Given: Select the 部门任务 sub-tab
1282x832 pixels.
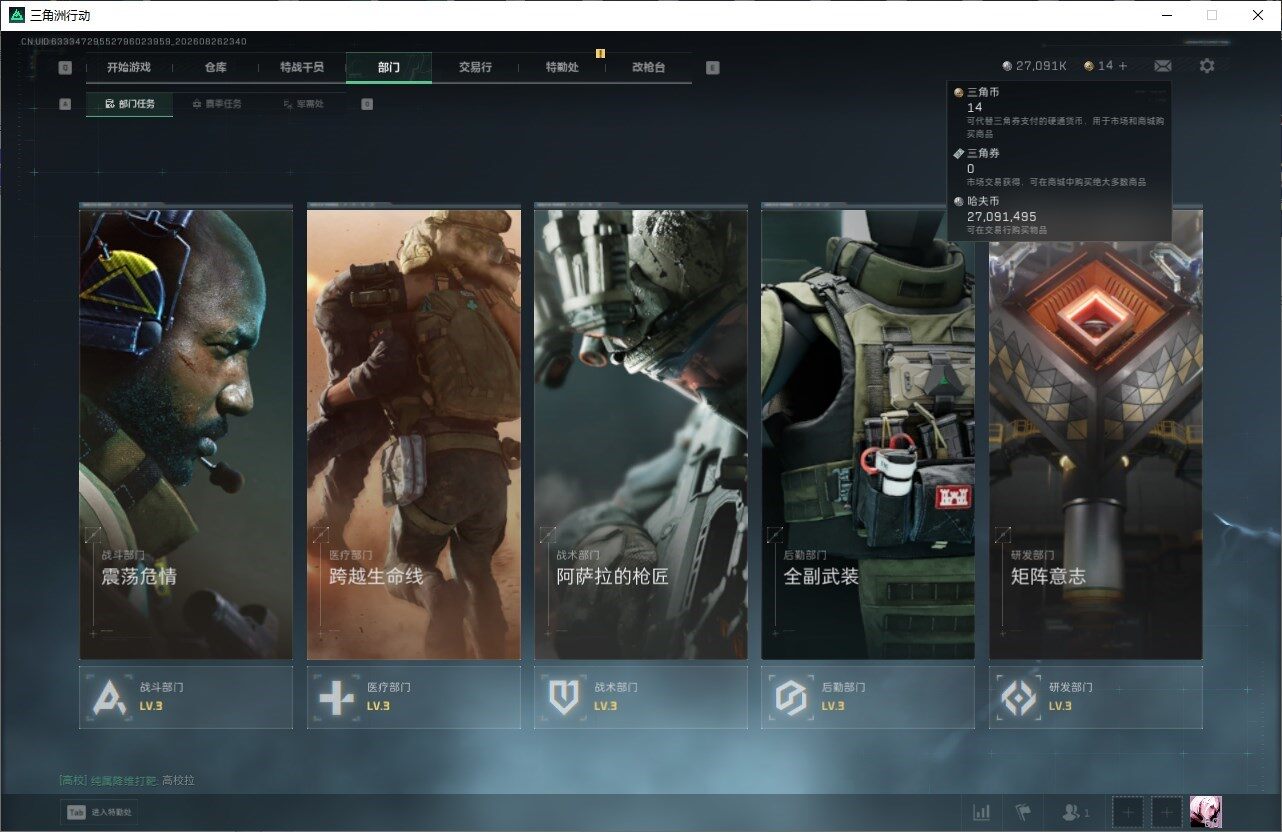Looking at the screenshot, I should click(129, 104).
